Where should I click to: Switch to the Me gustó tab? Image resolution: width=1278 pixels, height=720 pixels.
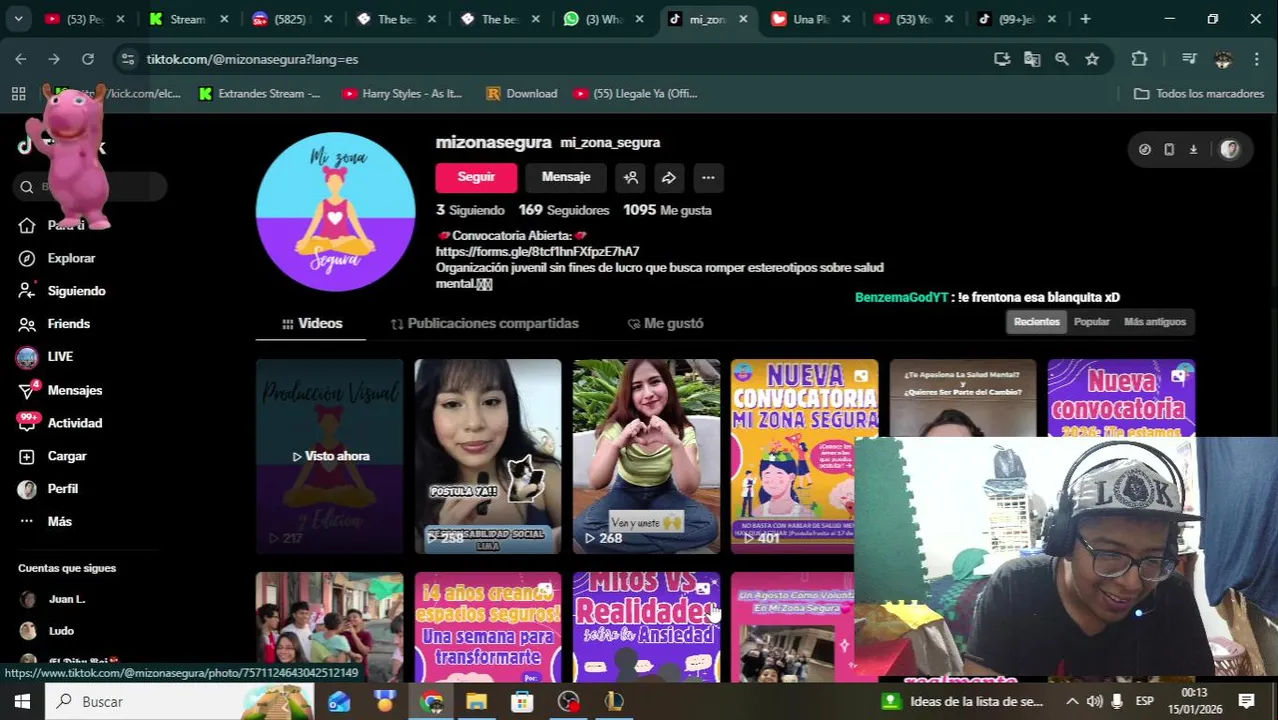[x=665, y=323]
